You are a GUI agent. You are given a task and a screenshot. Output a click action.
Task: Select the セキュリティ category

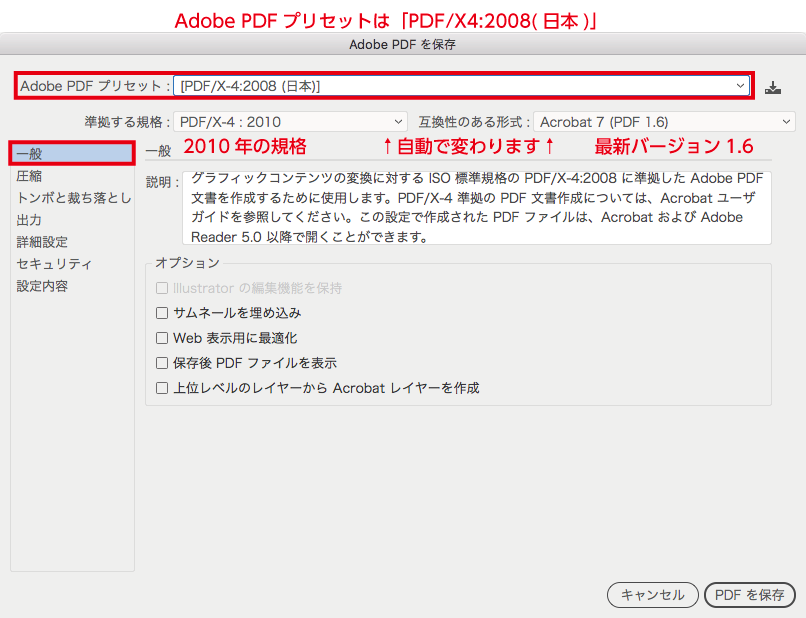point(54,264)
